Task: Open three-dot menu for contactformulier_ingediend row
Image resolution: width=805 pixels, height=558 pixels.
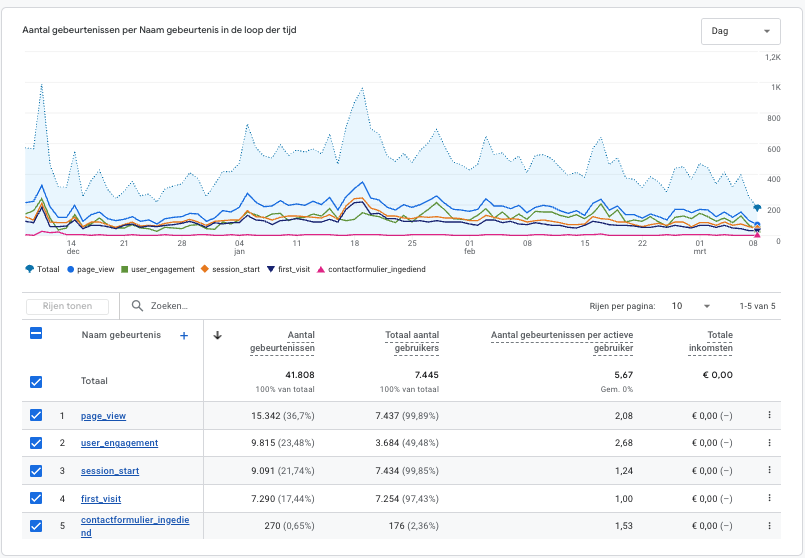Action: coord(769,526)
